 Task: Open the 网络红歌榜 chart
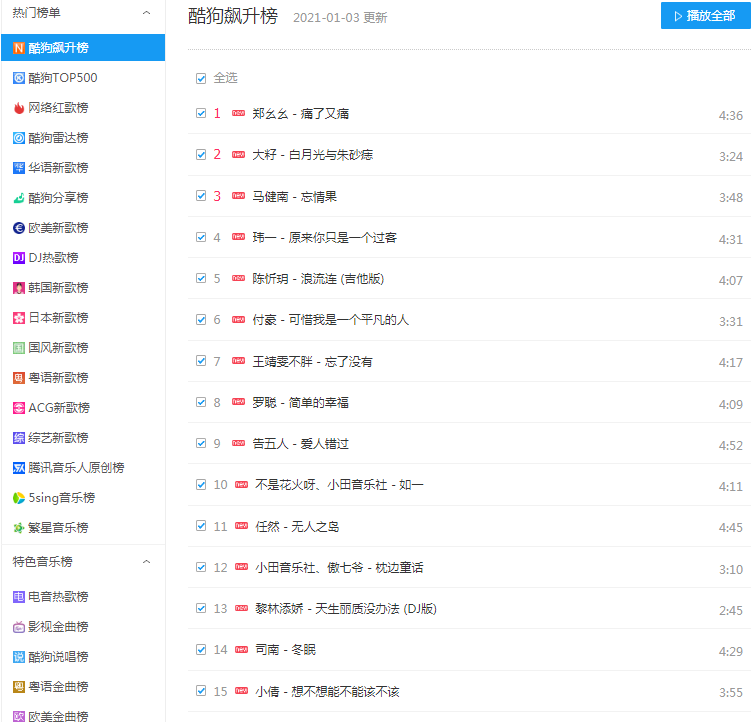[58, 108]
